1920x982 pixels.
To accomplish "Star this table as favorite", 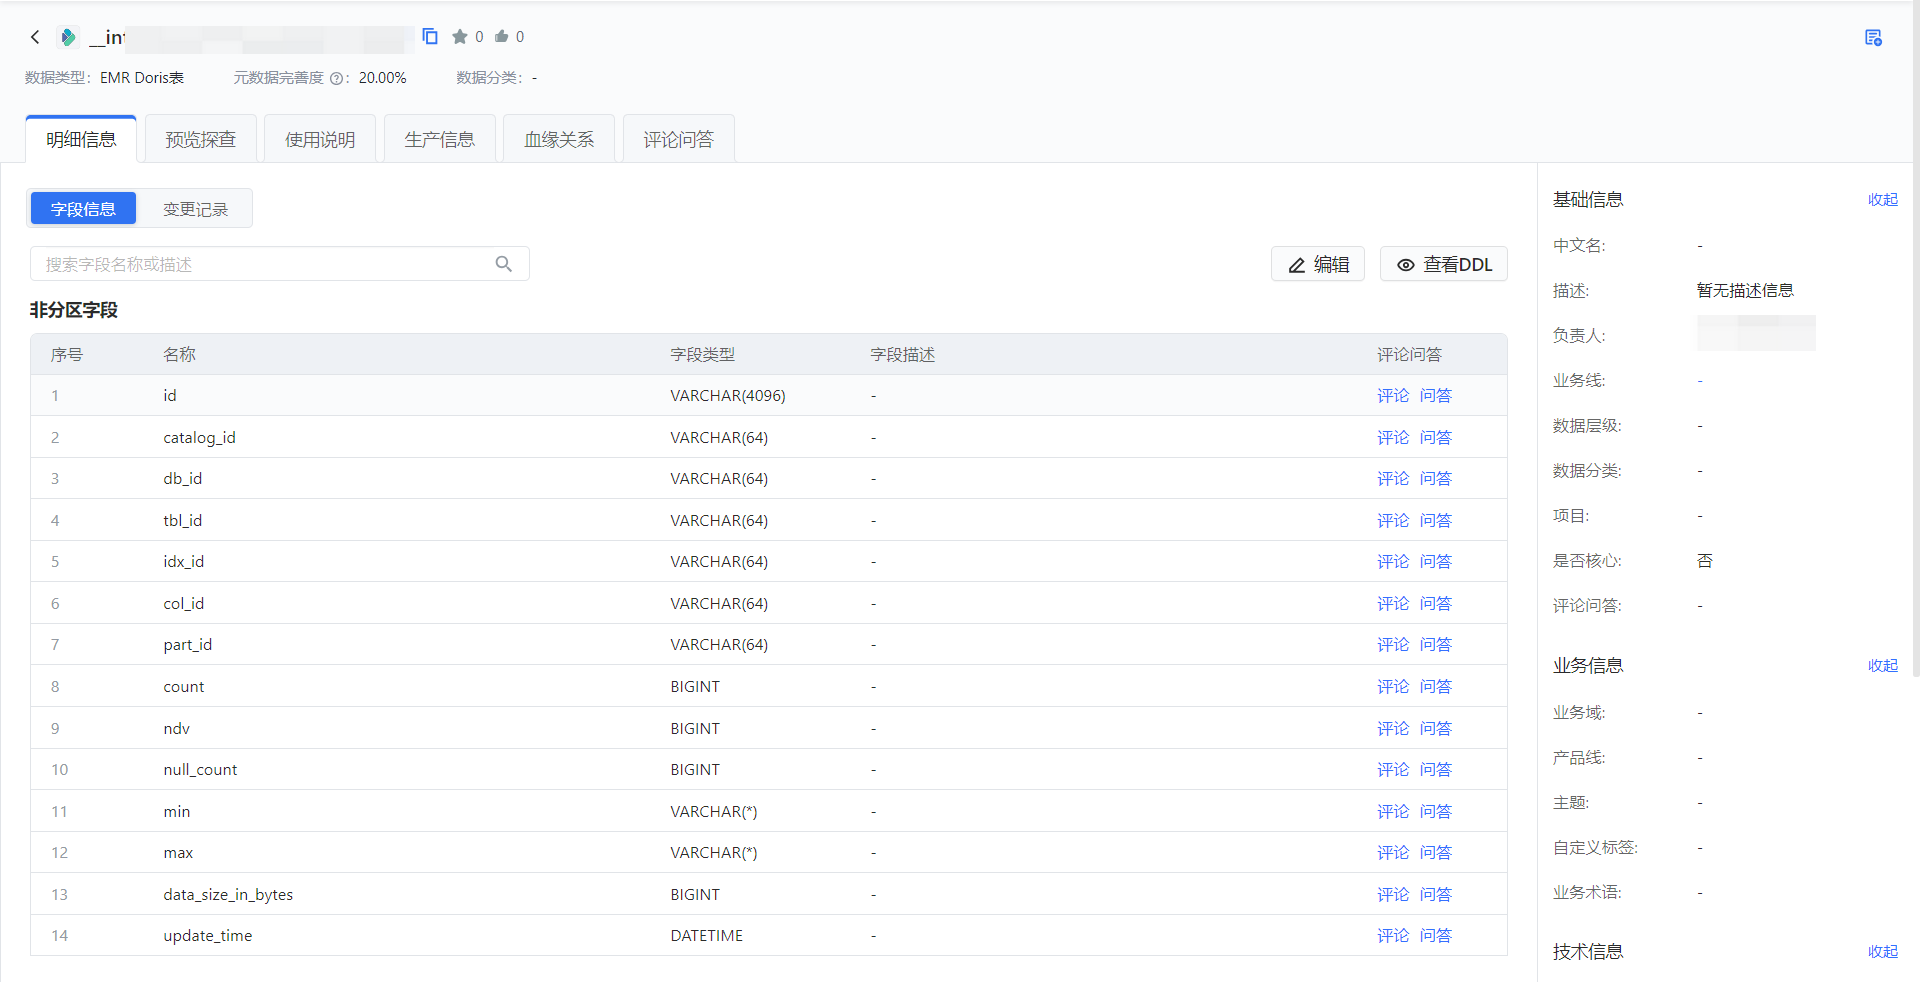I will coord(459,37).
